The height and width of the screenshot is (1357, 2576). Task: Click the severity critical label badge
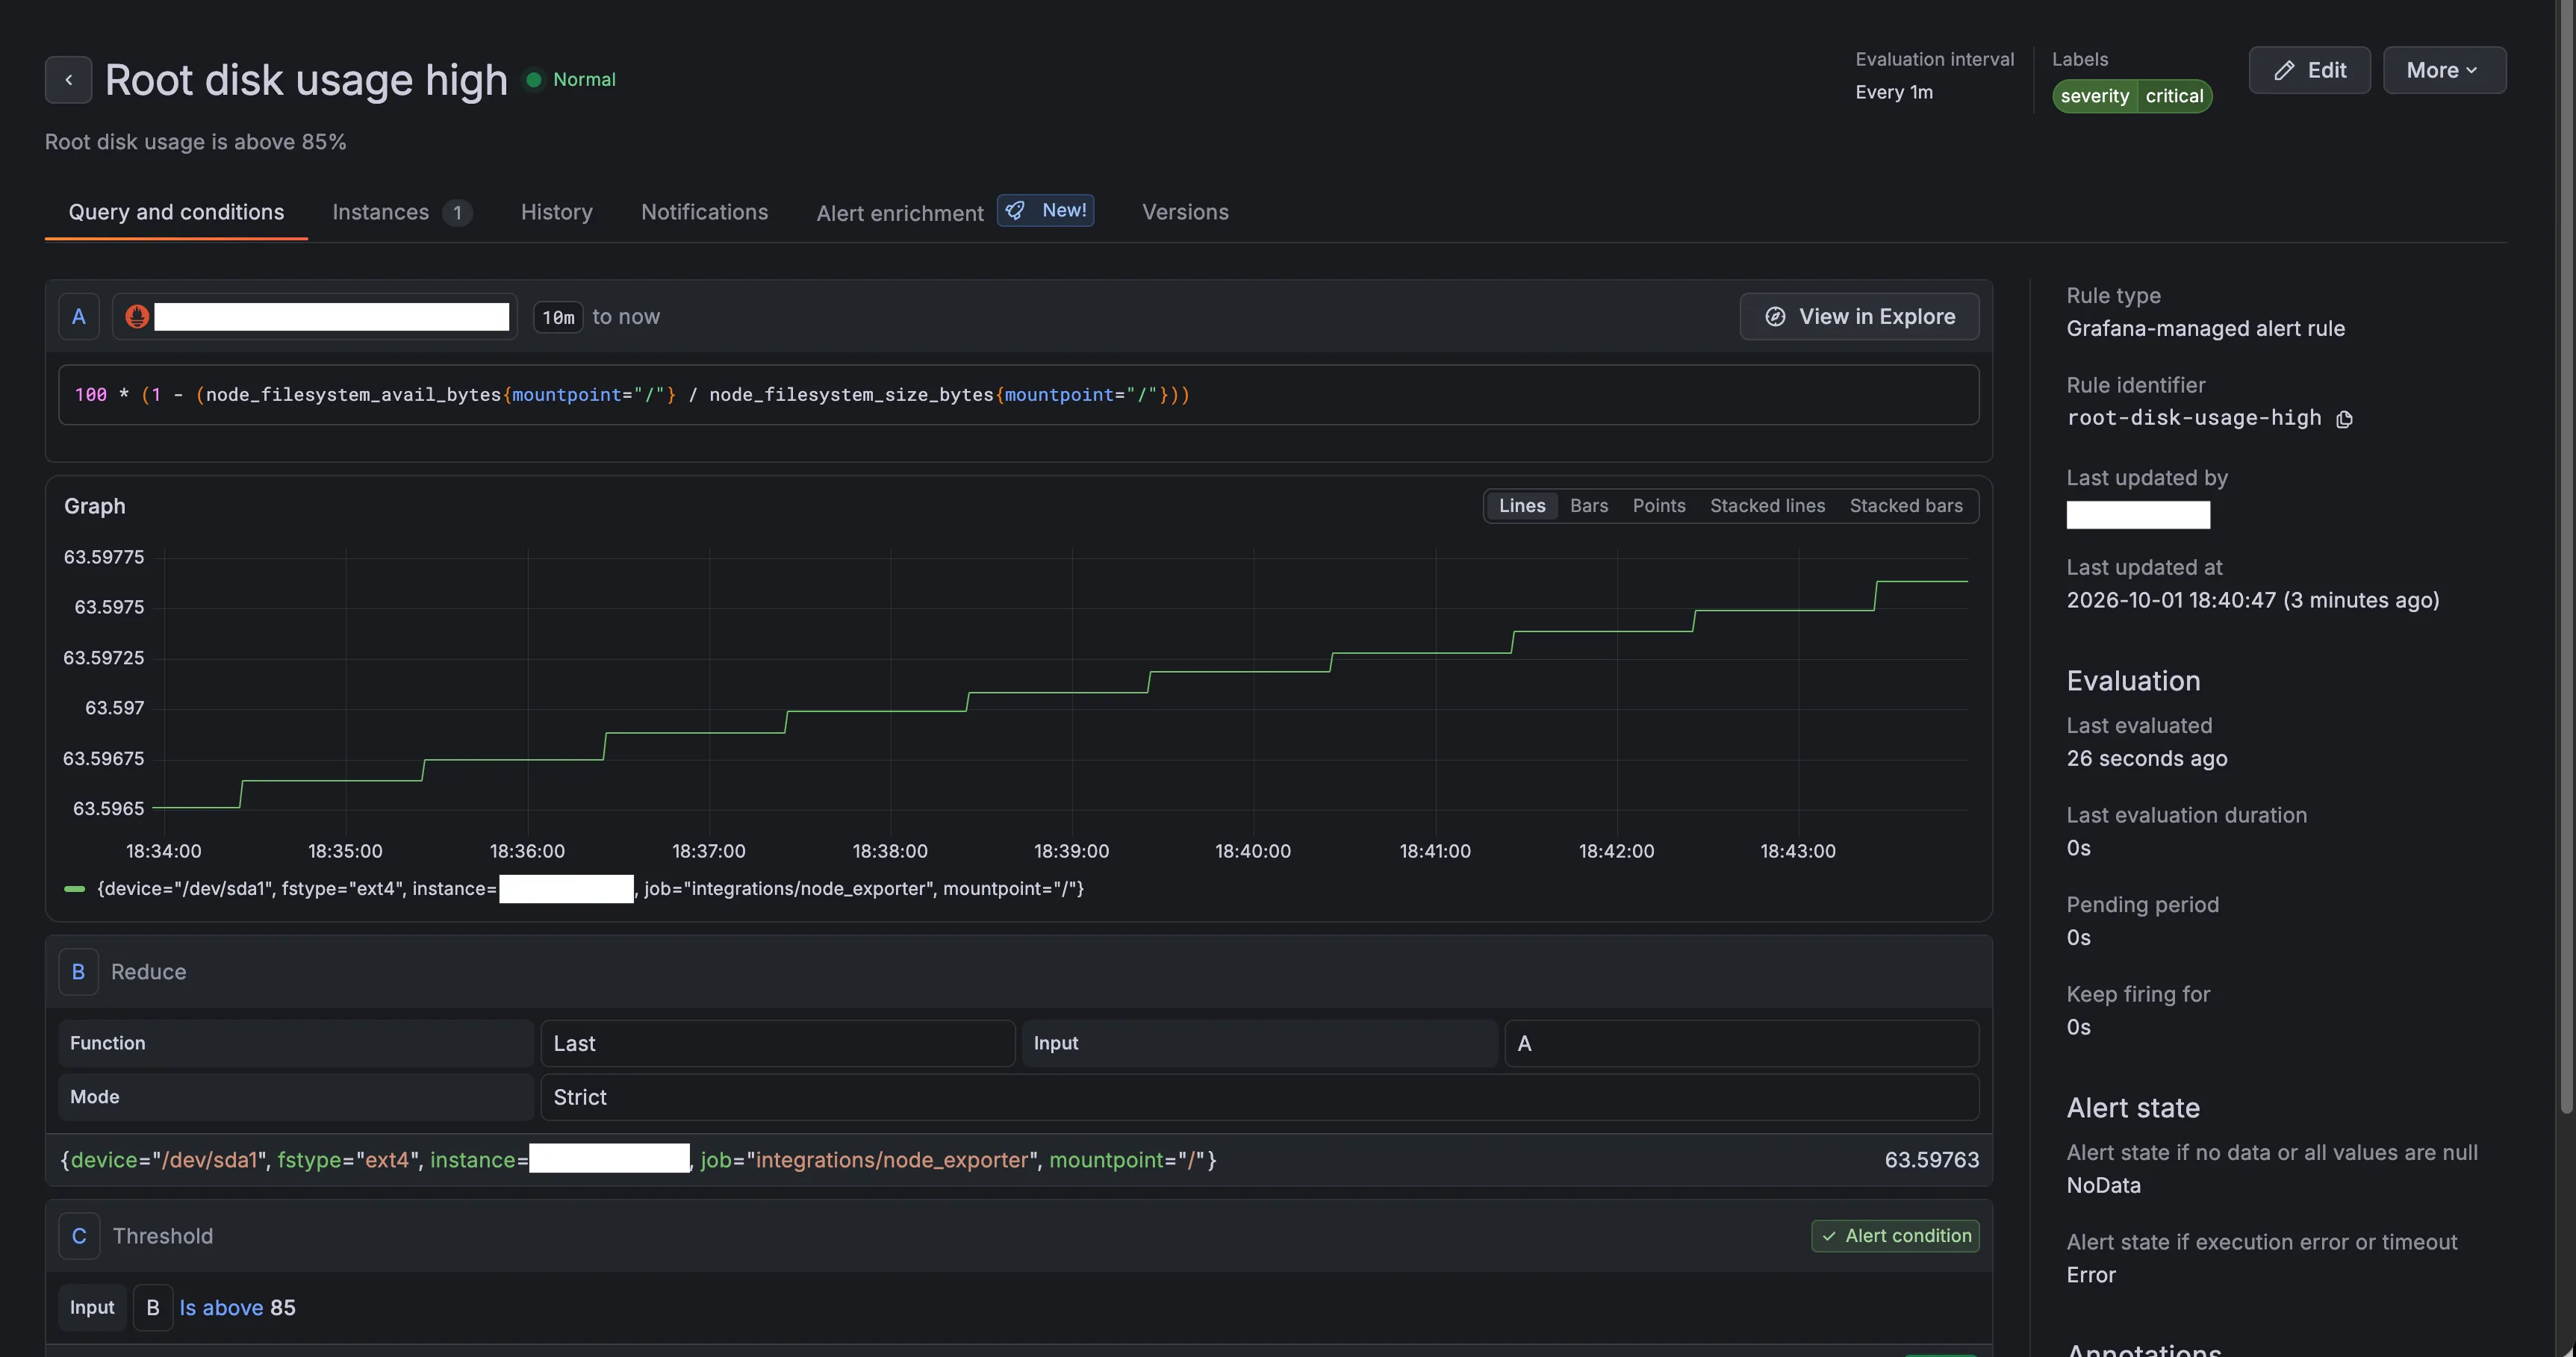[2132, 96]
